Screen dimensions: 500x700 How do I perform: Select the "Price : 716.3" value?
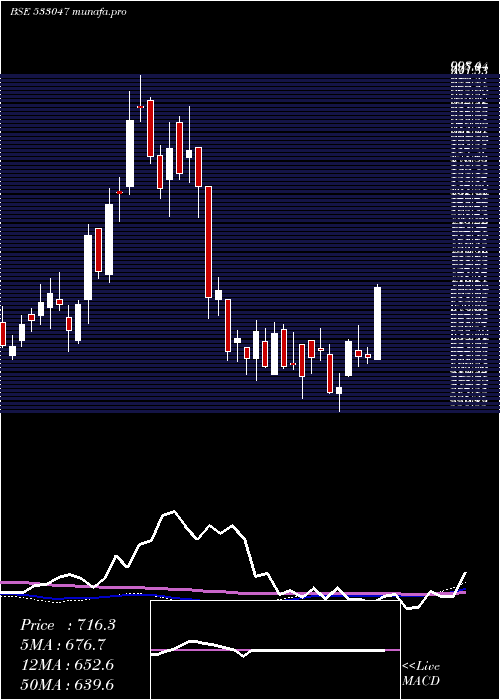[68, 625]
